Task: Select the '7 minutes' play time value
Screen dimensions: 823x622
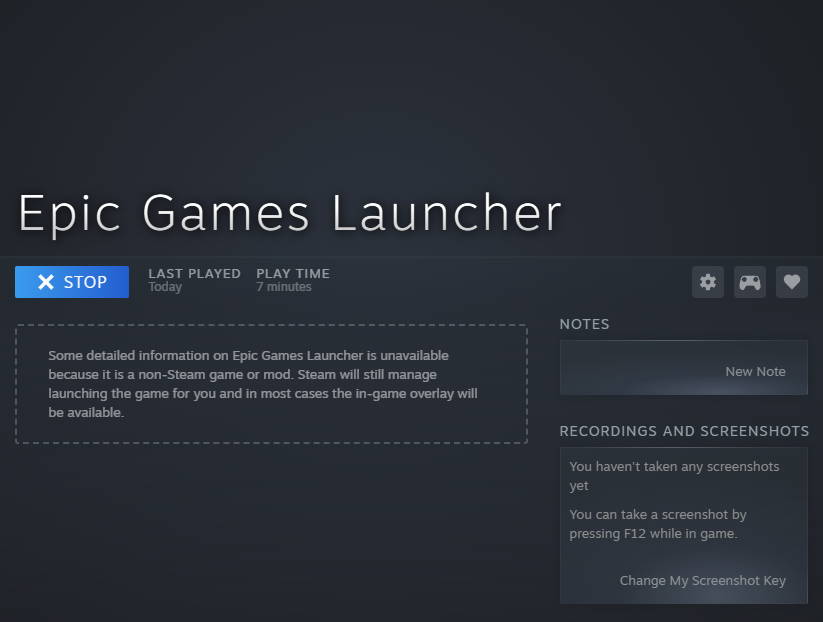Action: point(283,287)
